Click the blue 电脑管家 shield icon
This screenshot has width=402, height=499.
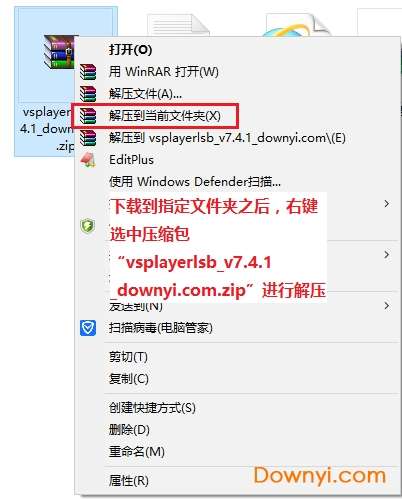click(x=88, y=328)
